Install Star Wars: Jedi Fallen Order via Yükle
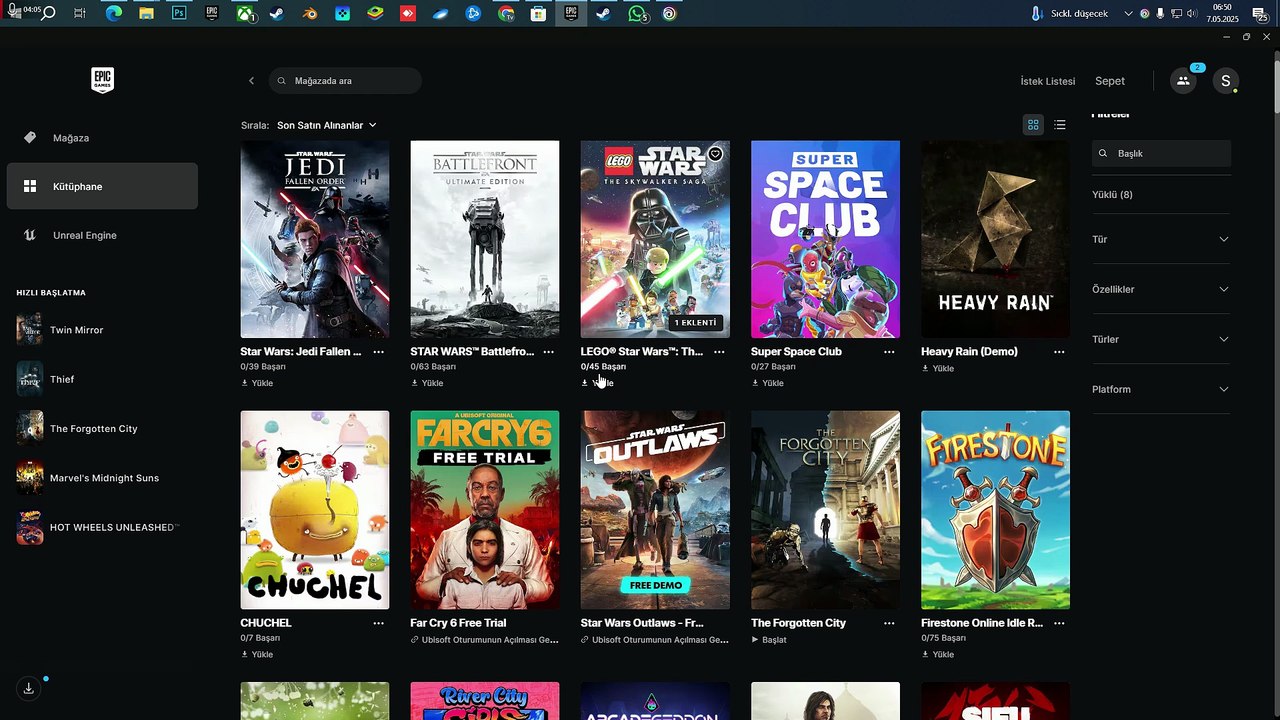 point(257,383)
